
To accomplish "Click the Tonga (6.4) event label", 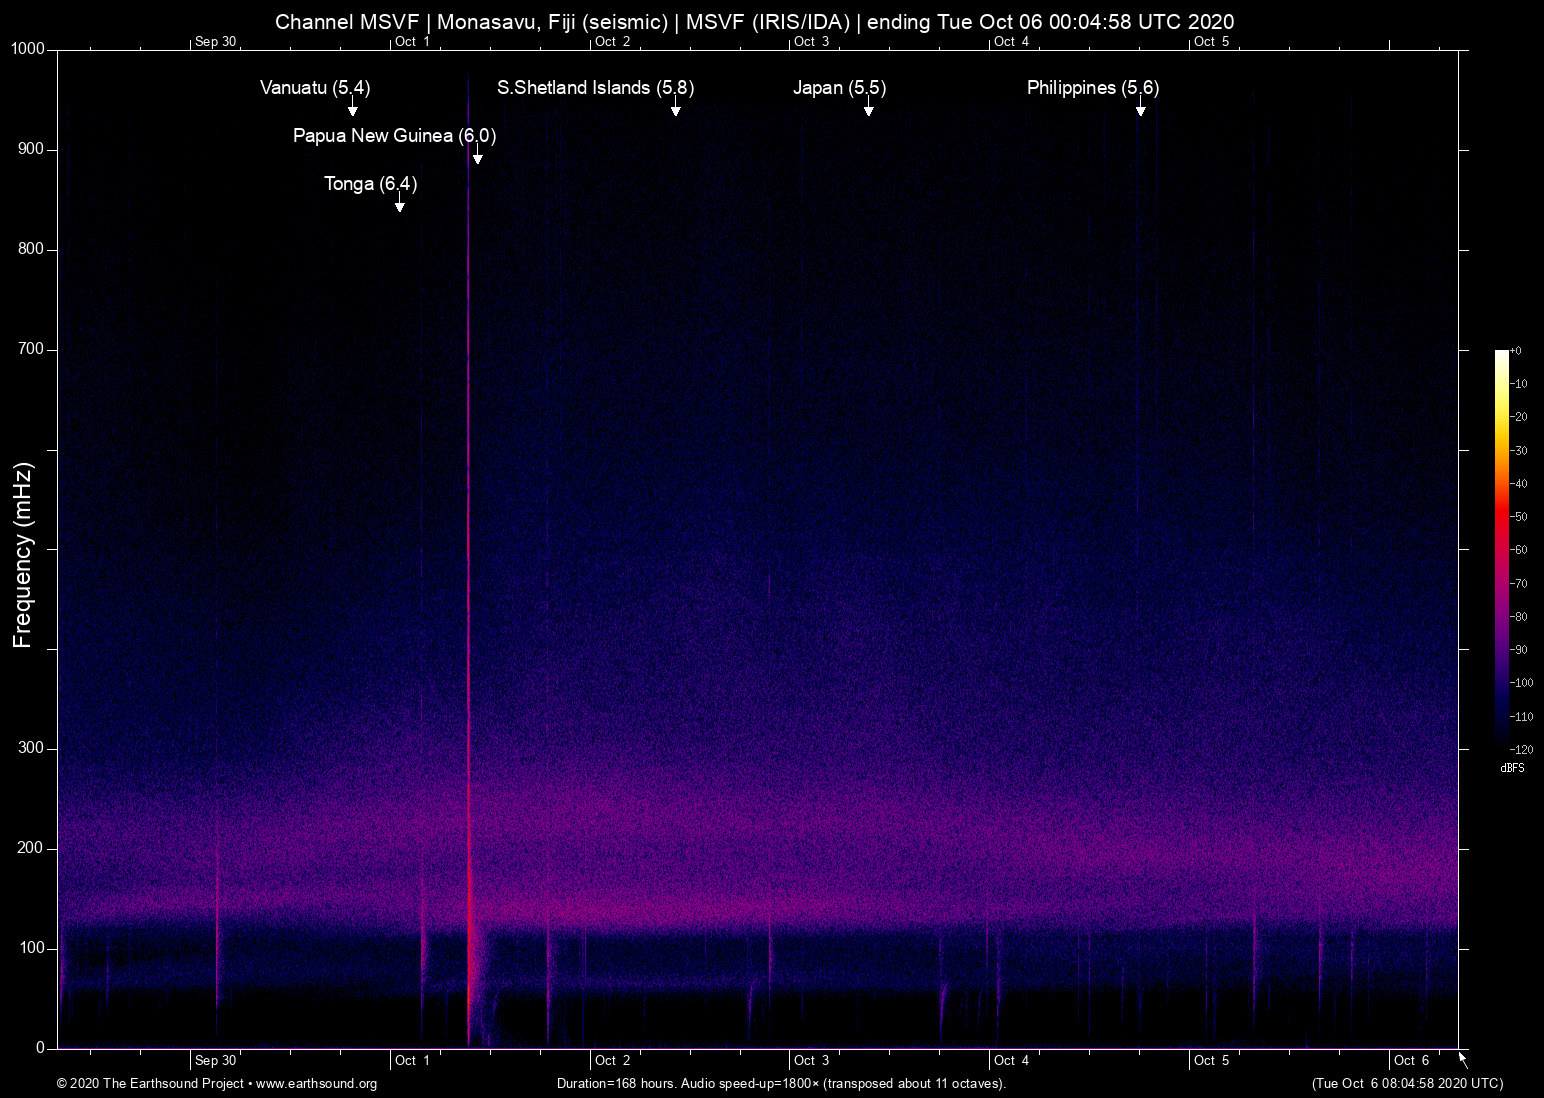I will [371, 184].
